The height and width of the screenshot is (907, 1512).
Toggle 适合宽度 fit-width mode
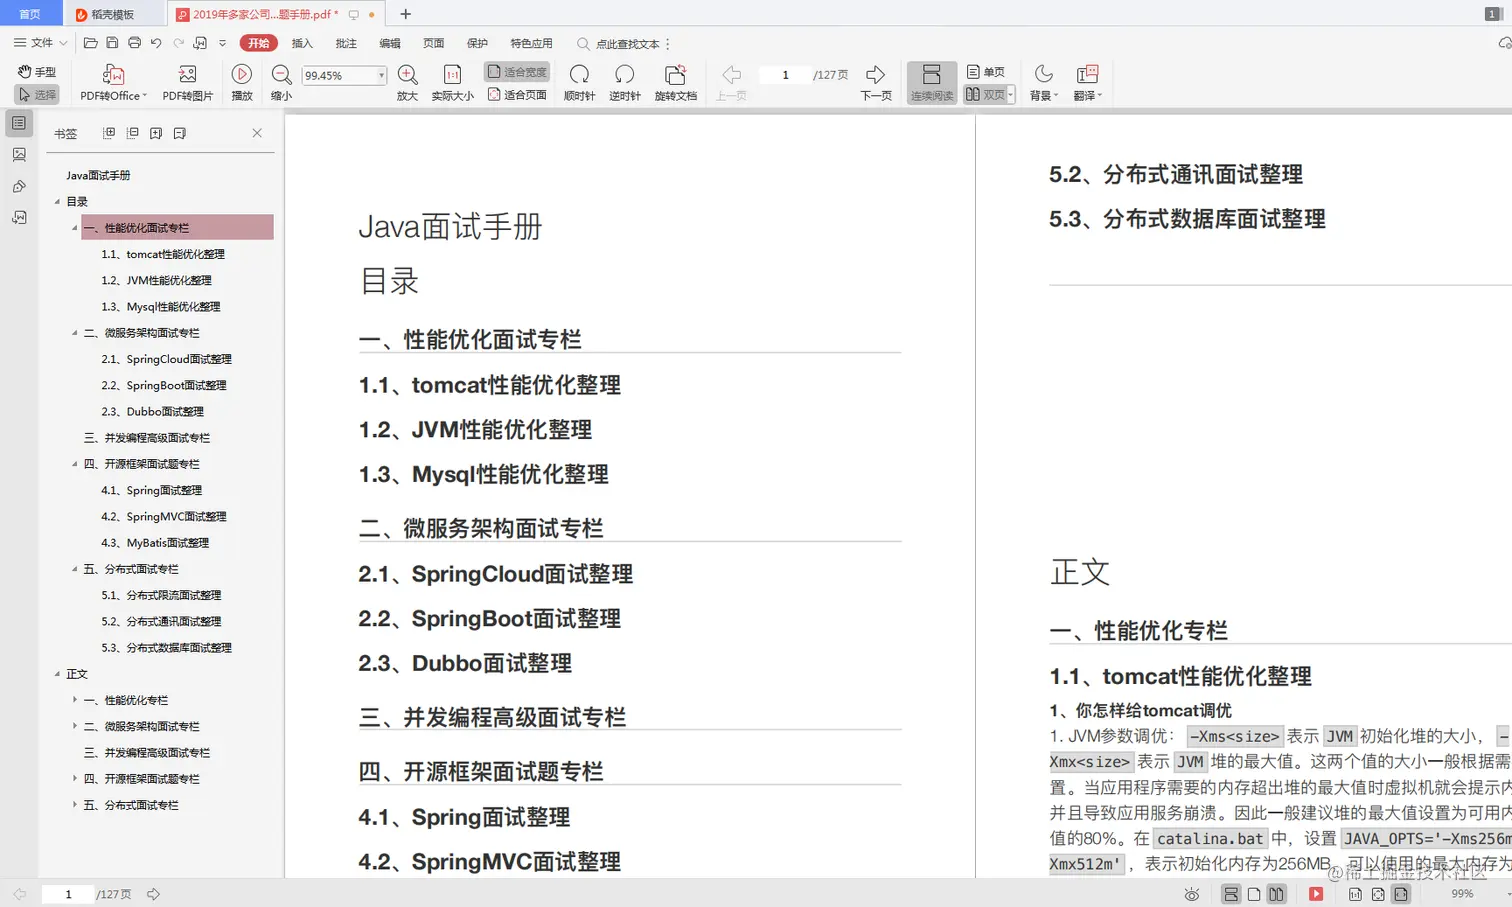(517, 72)
